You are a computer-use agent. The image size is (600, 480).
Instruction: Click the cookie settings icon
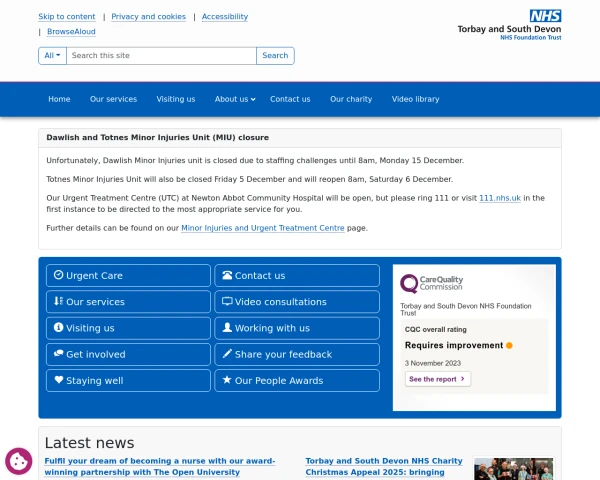click(18, 460)
